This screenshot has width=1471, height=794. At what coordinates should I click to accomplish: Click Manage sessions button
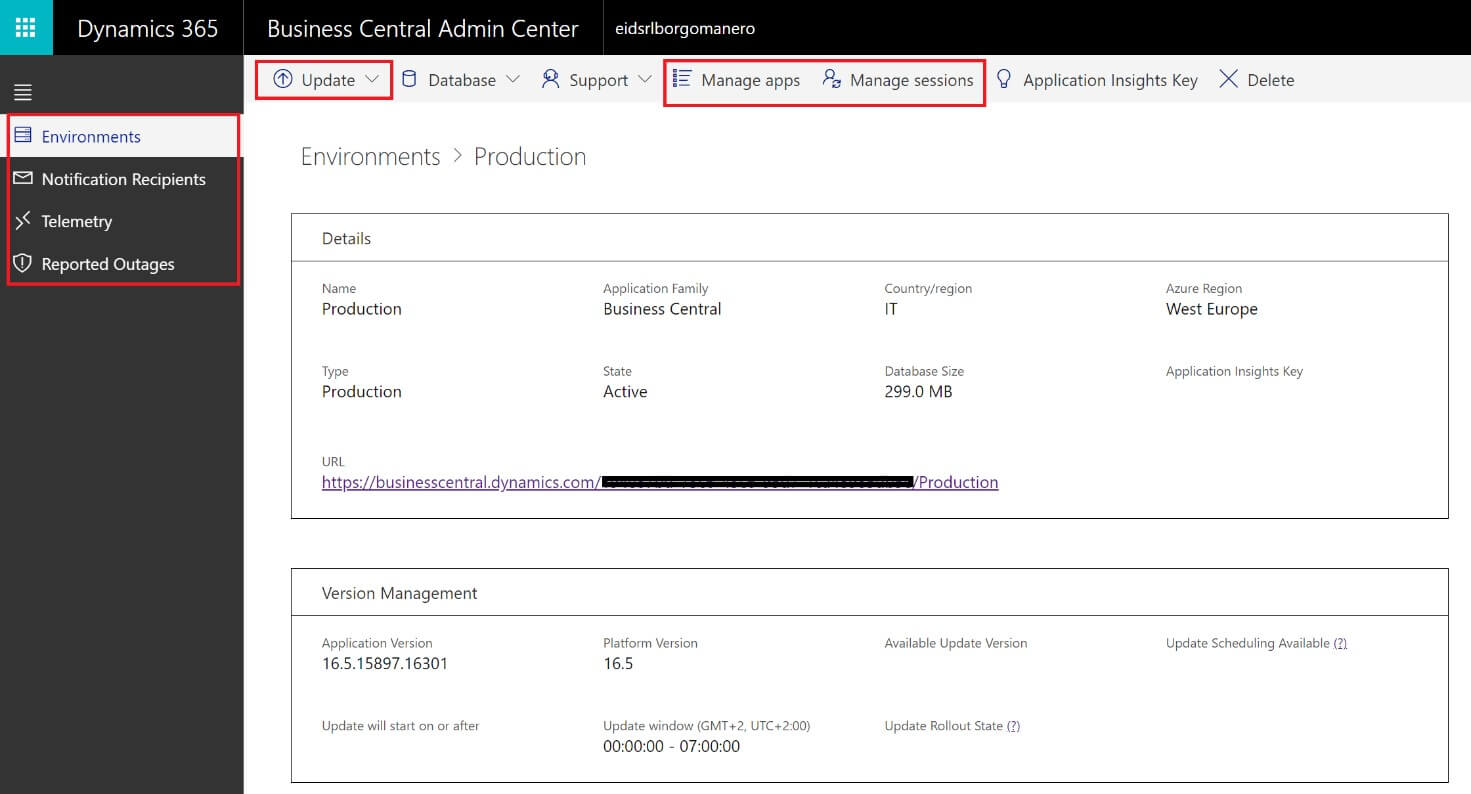pyautogui.click(x=898, y=80)
